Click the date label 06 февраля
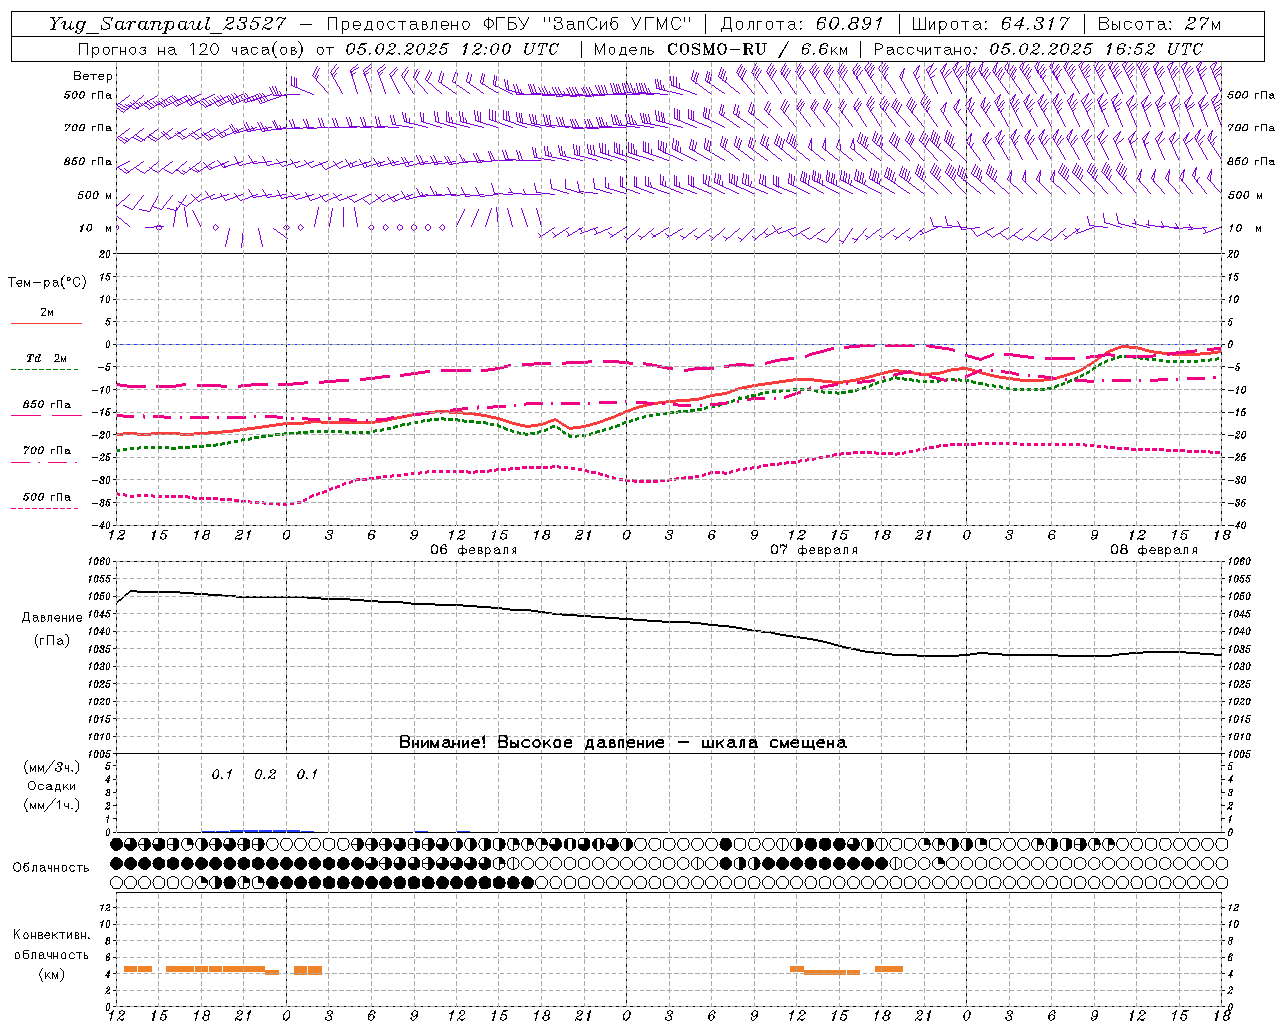 (x=474, y=550)
